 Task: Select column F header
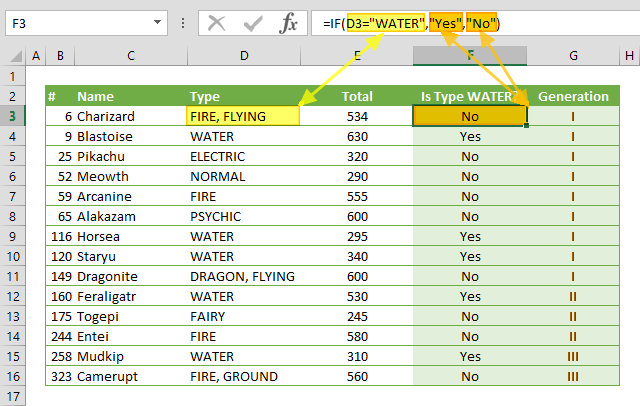click(x=470, y=56)
